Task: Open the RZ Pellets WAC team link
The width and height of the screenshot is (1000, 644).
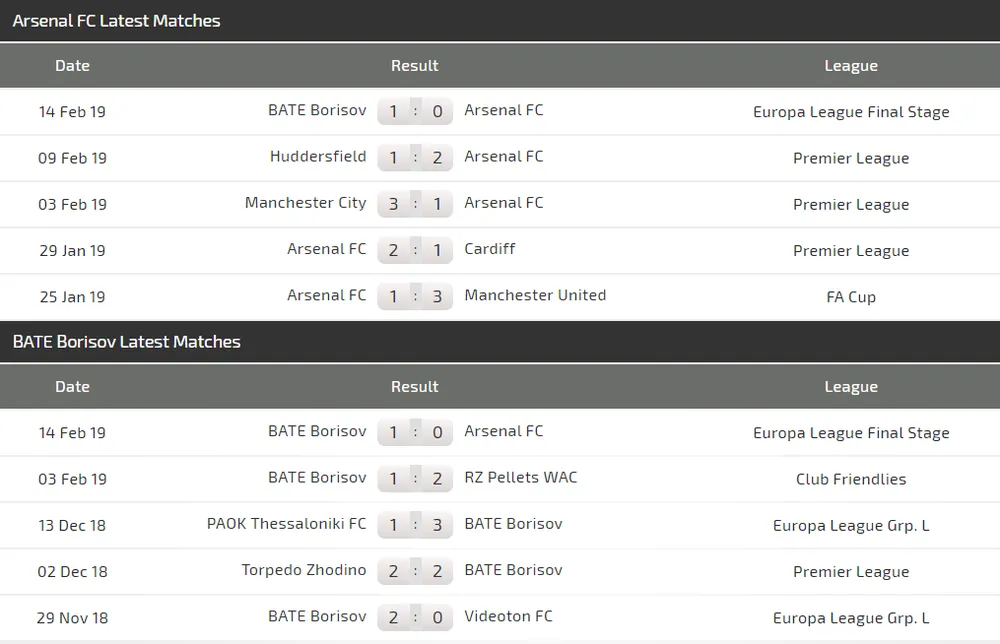Action: point(521,478)
